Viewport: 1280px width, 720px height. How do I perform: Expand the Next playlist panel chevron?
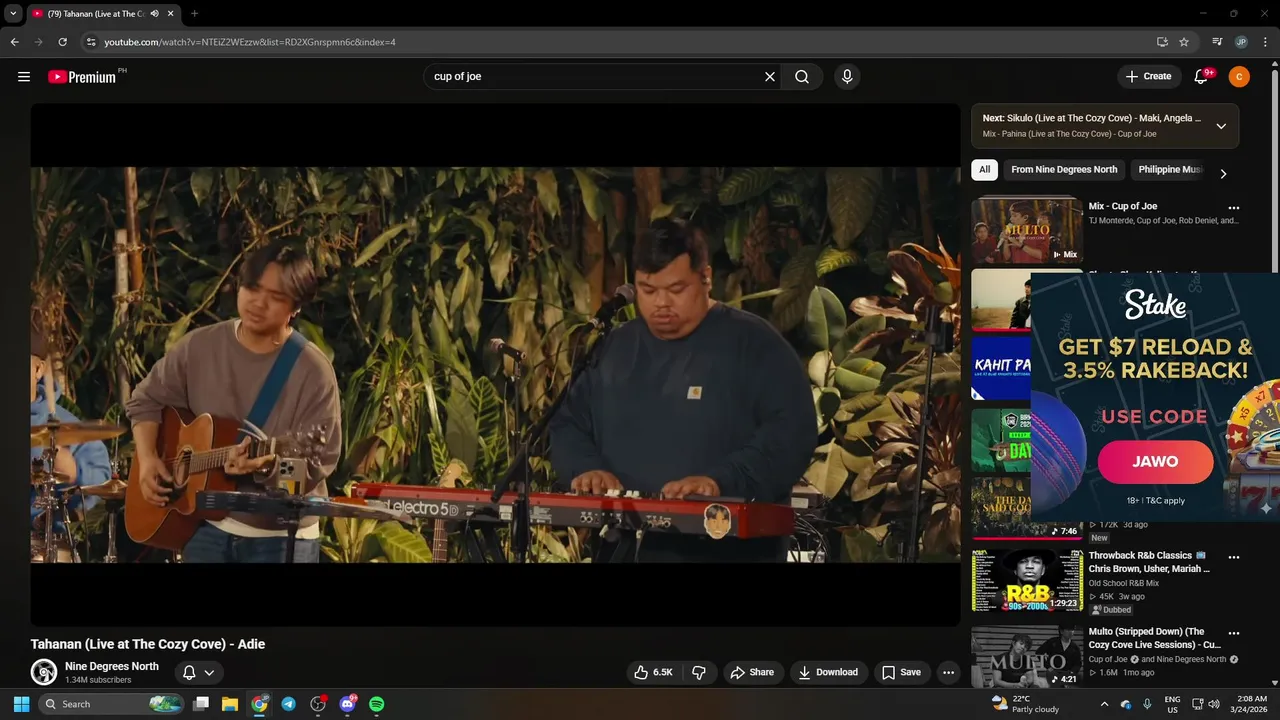click(x=1221, y=126)
